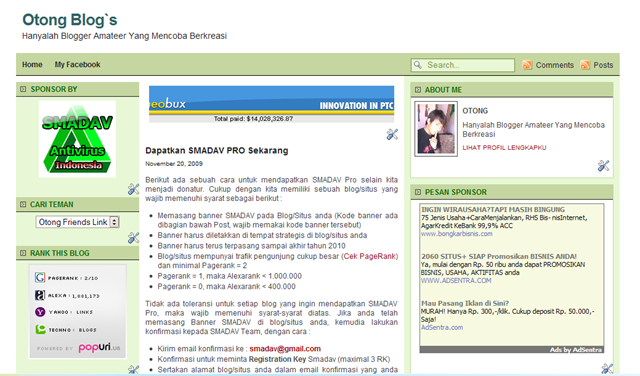Click the Pagerank 2/10 text
Viewport: 640px width, 376px height.
(x=73, y=278)
